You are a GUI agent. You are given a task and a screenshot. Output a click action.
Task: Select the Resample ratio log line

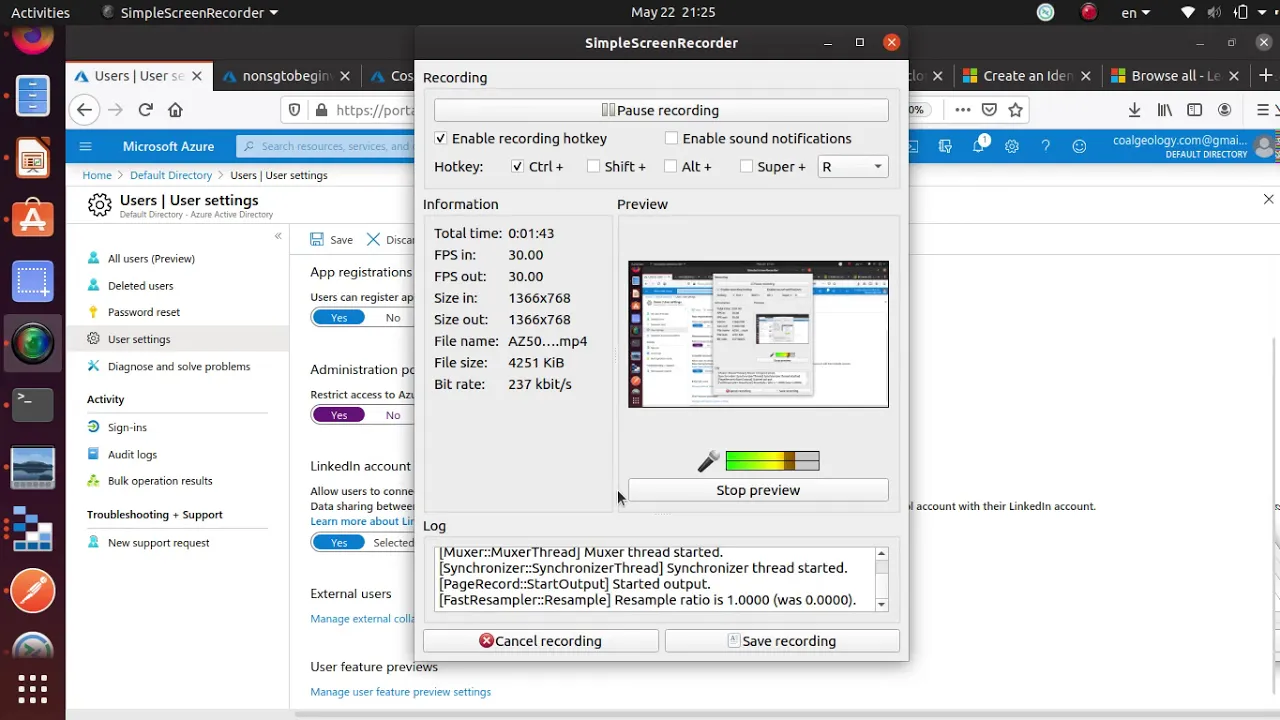point(647,600)
